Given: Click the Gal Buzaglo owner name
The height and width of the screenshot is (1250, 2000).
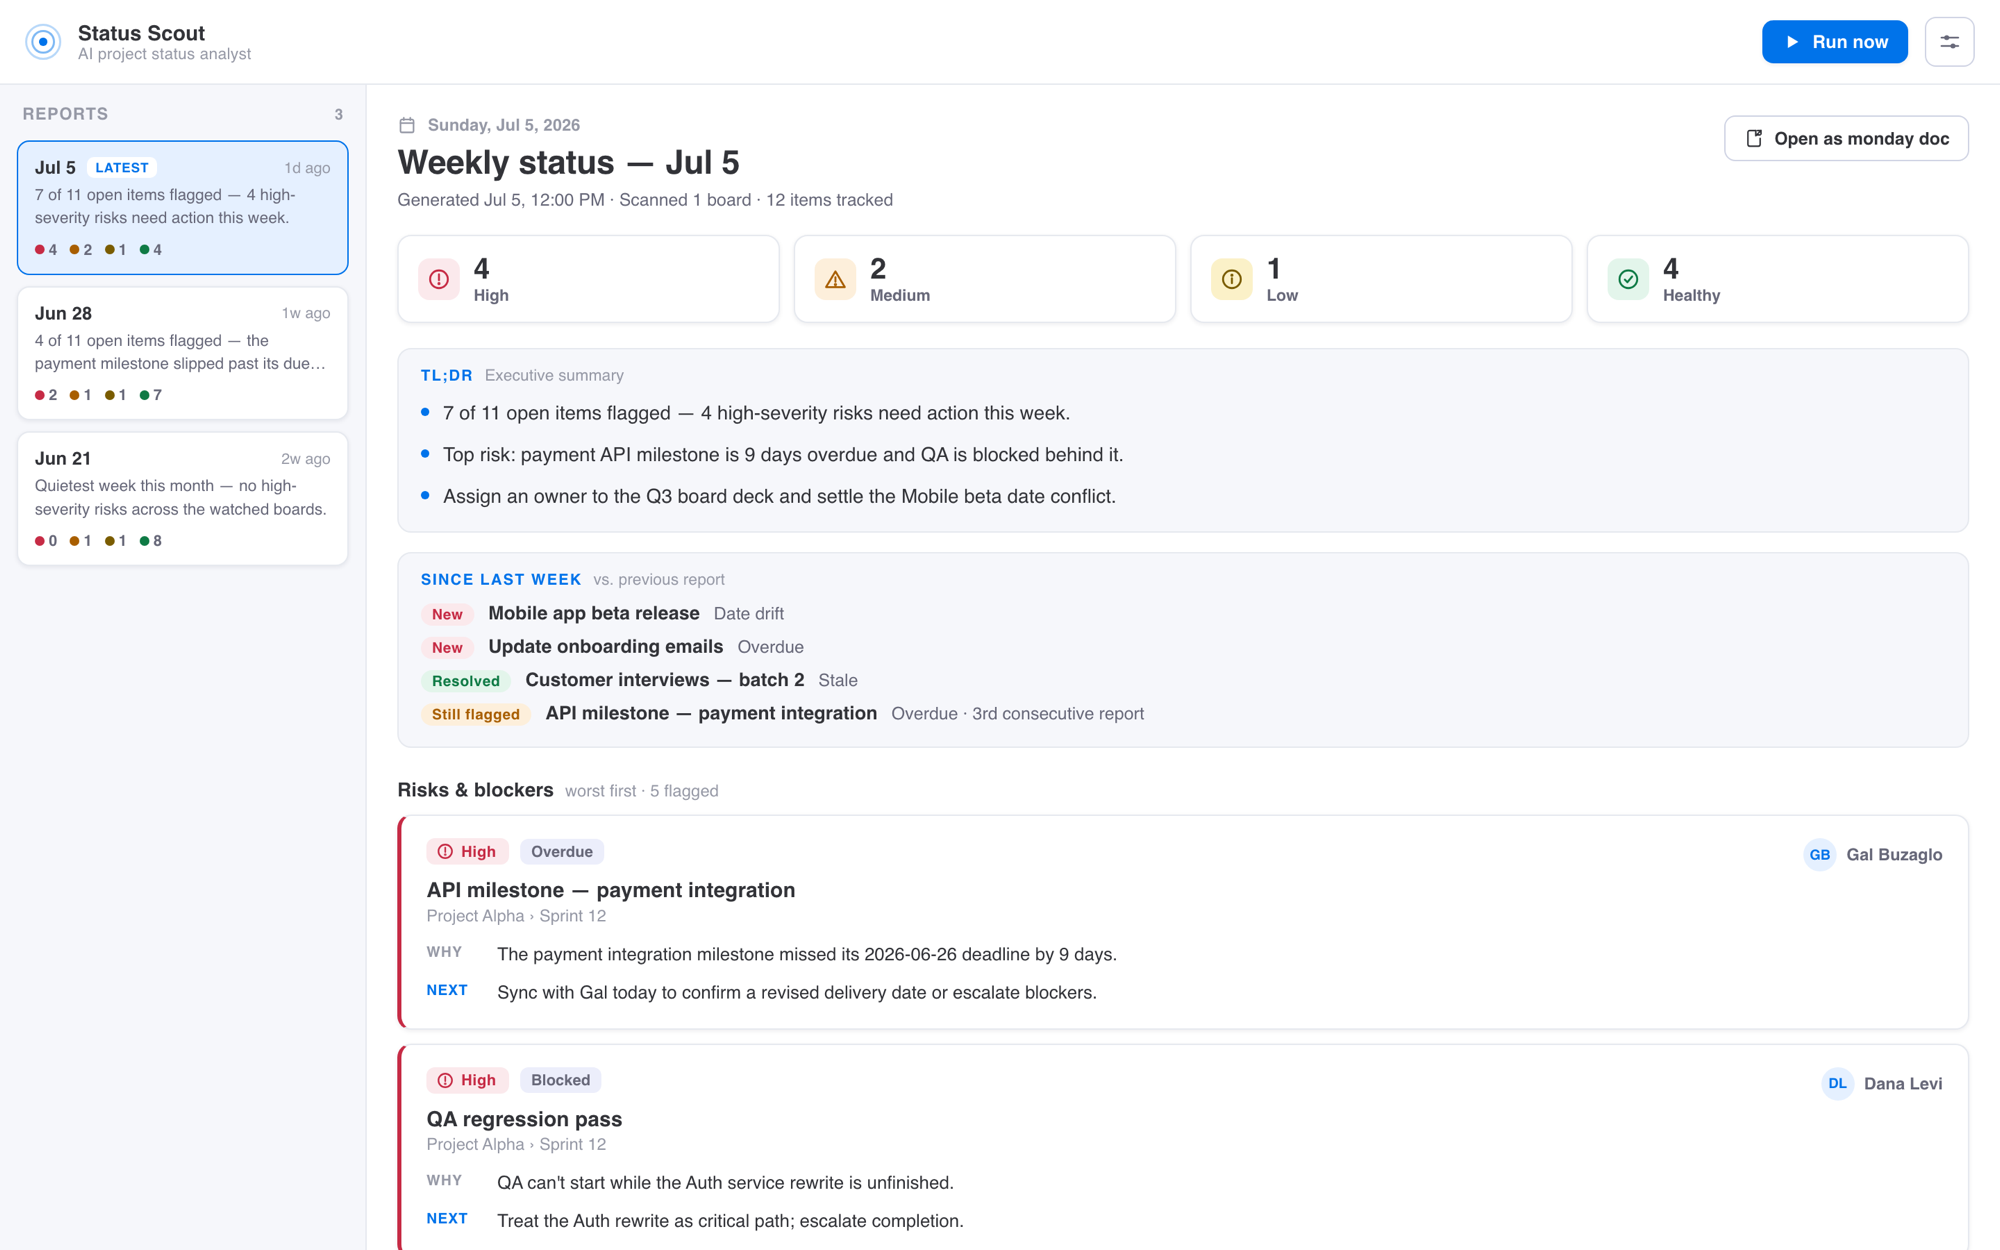Looking at the screenshot, I should (x=1894, y=855).
